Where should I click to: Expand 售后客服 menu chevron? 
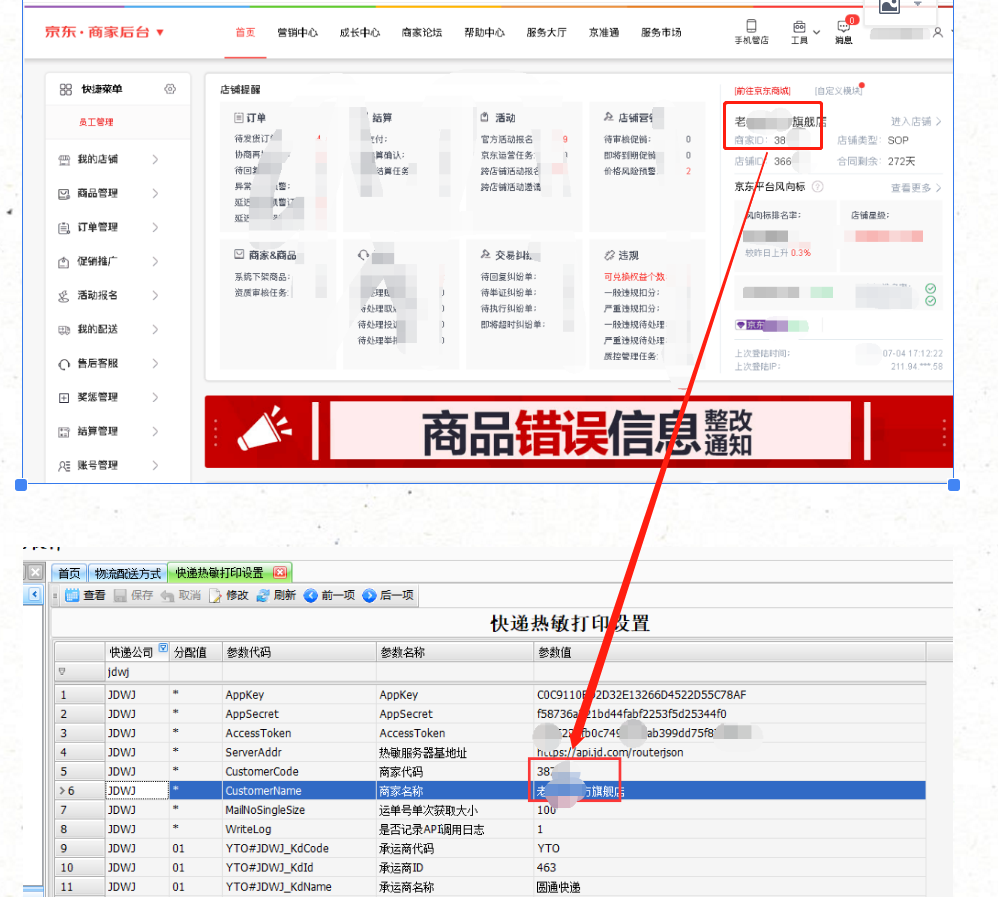(x=155, y=364)
